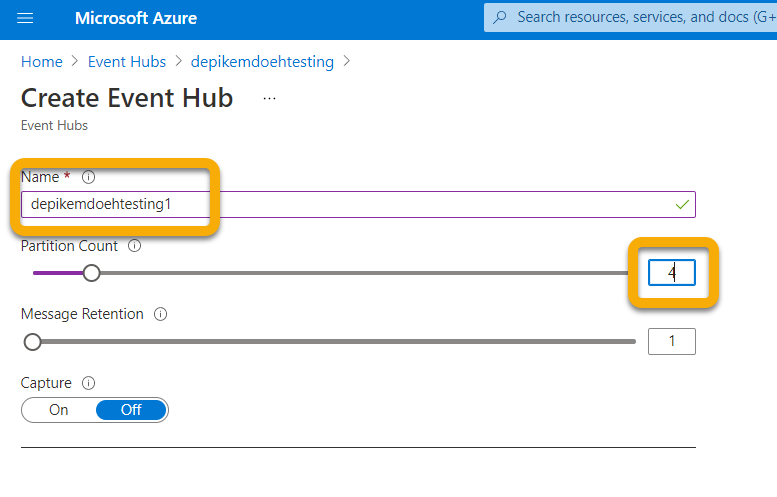Click the Capture info icon
The image size is (777, 497).
click(88, 383)
